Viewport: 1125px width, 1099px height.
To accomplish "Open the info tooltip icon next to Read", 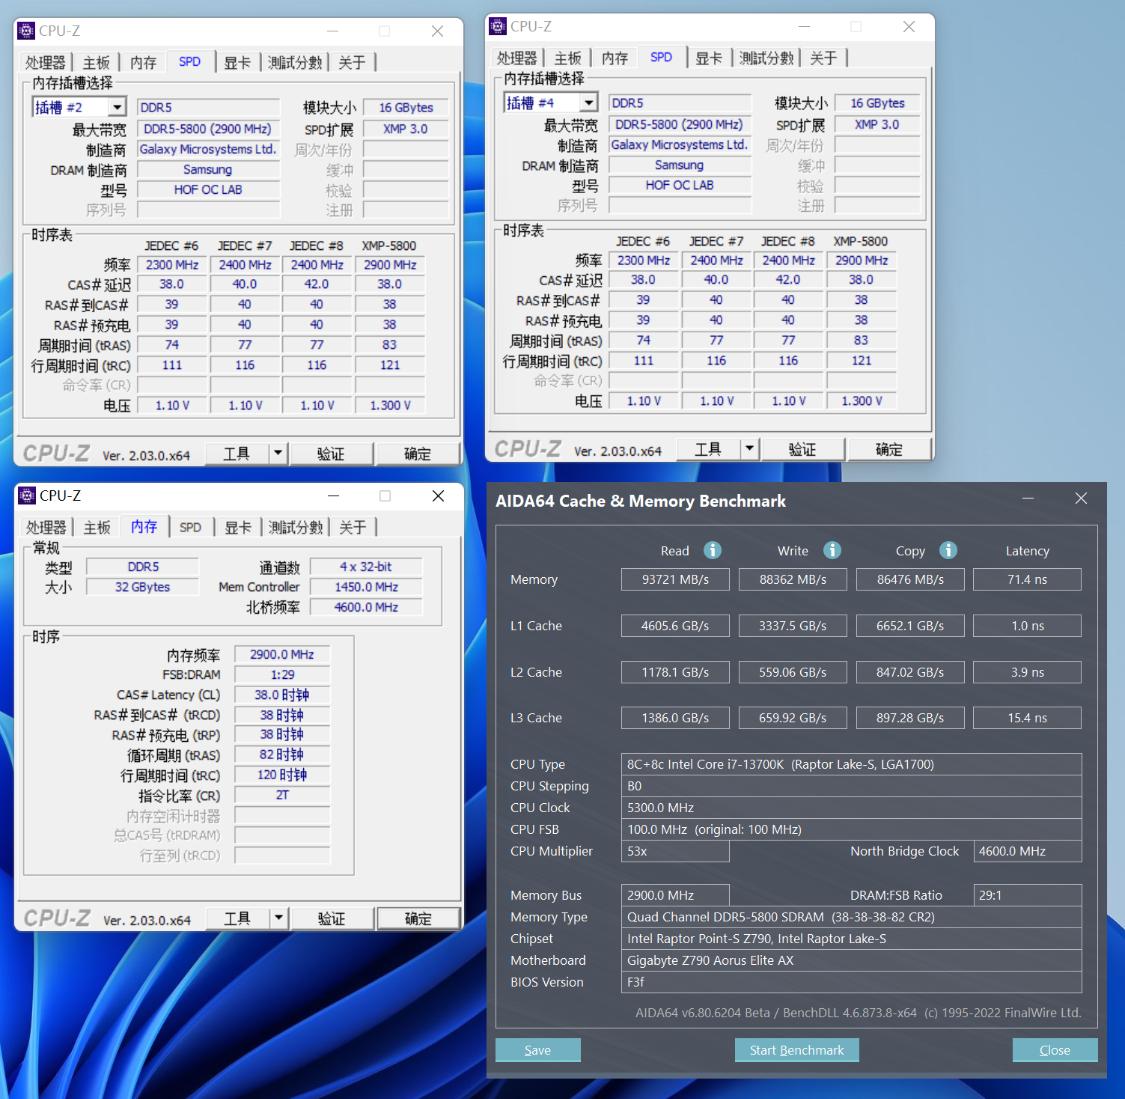I will (x=711, y=550).
